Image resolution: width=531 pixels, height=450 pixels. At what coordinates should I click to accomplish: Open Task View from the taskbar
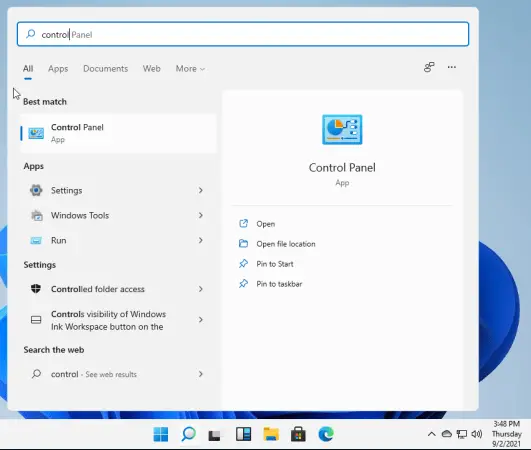[x=214, y=435]
